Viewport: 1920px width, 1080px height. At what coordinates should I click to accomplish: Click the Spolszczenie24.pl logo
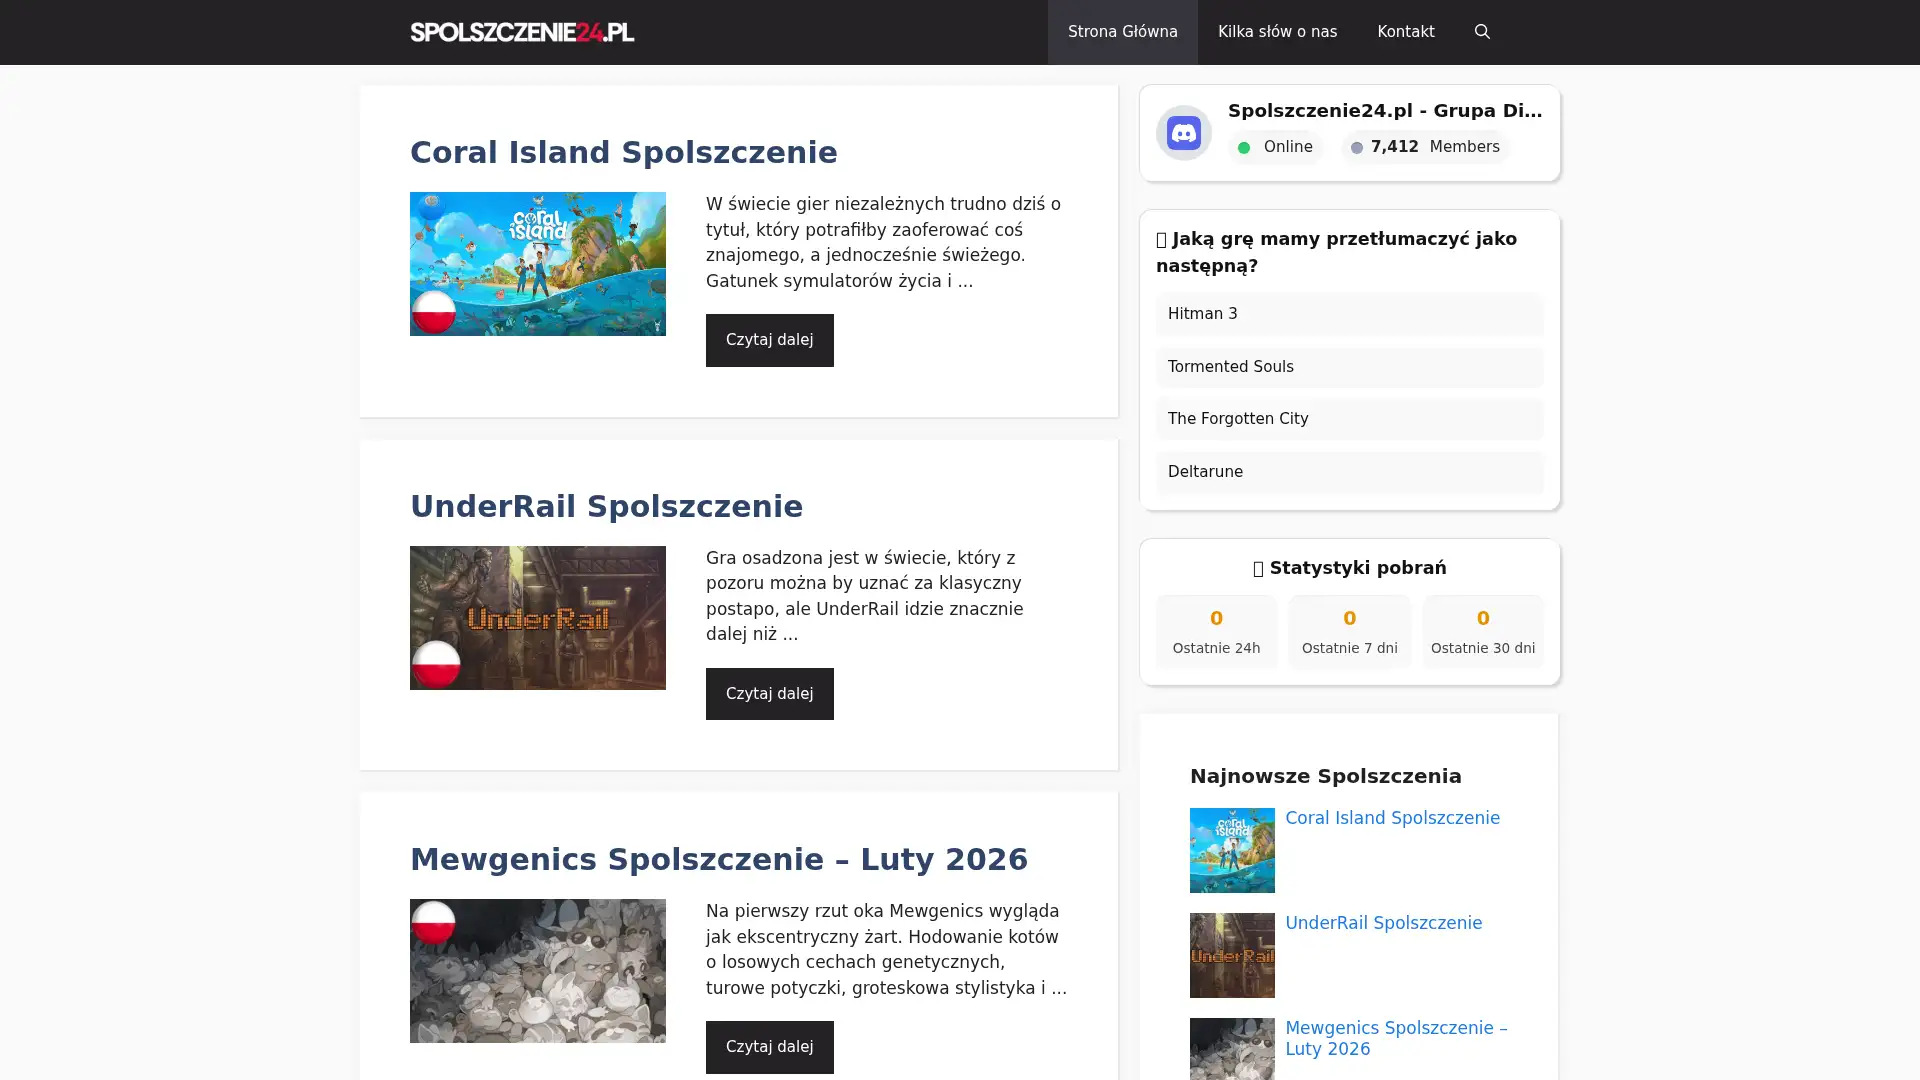522,31
